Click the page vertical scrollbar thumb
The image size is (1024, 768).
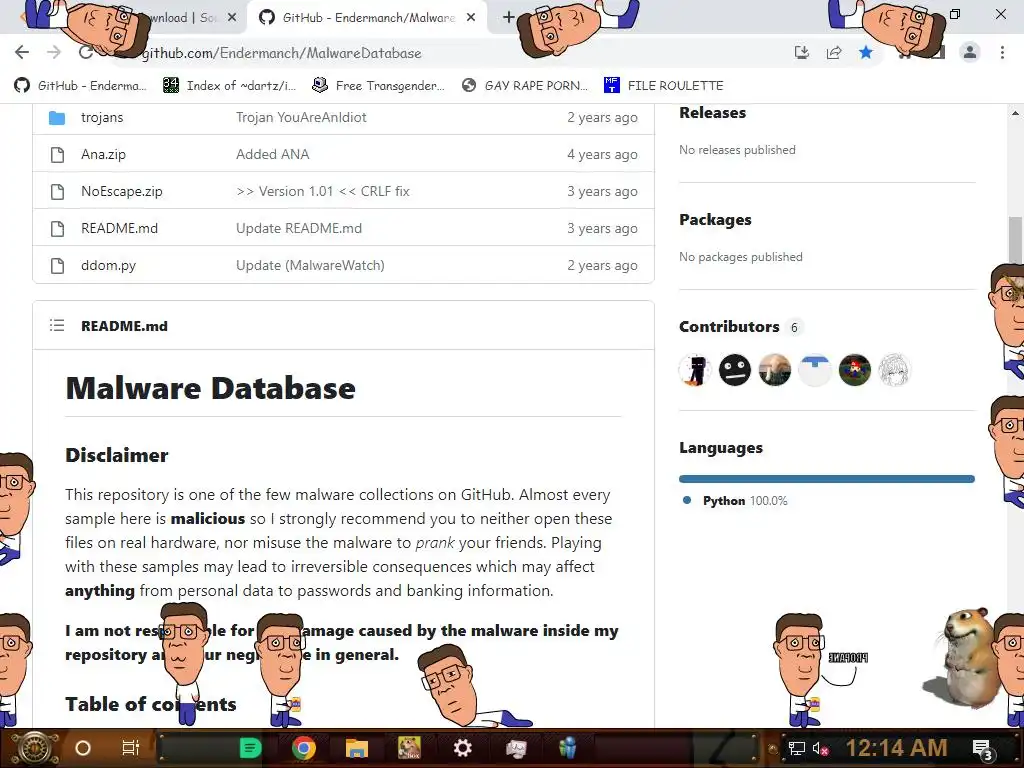[1015, 239]
